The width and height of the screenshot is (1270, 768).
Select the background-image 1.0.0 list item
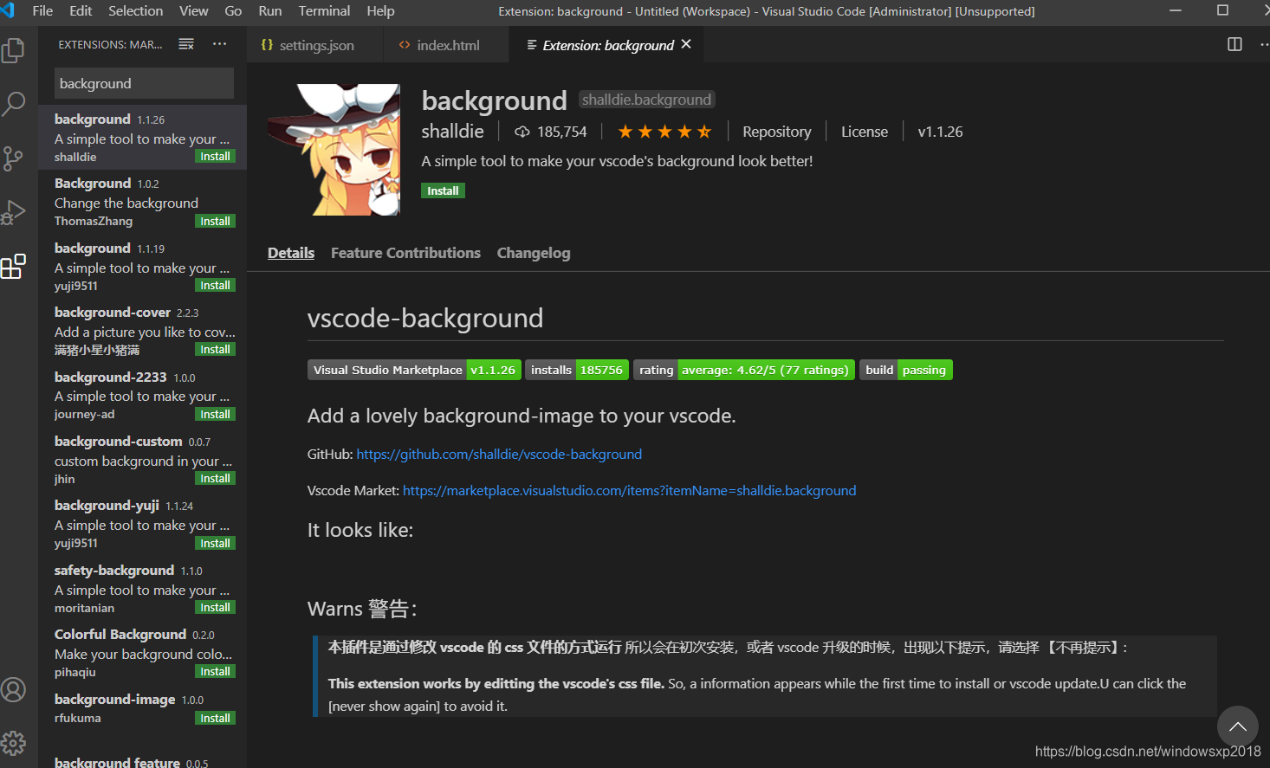(142, 708)
